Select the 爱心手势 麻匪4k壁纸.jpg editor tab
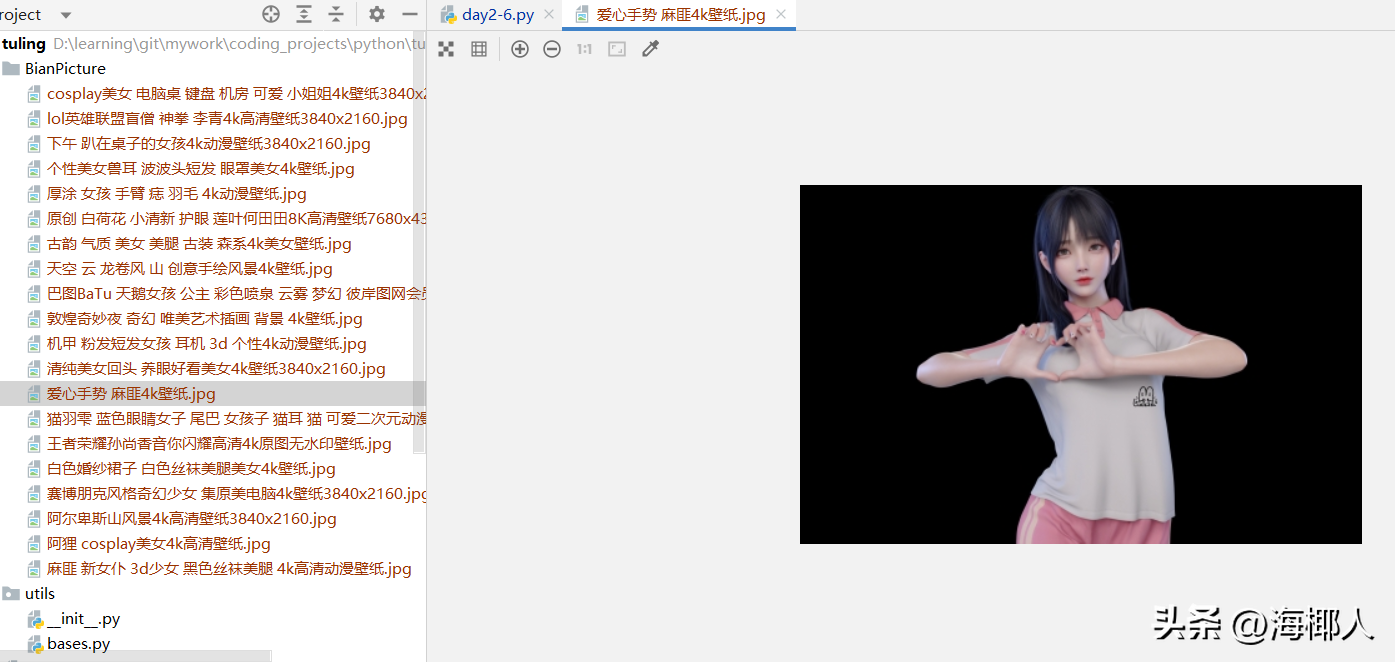This screenshot has height=662, width=1395. tap(681, 14)
